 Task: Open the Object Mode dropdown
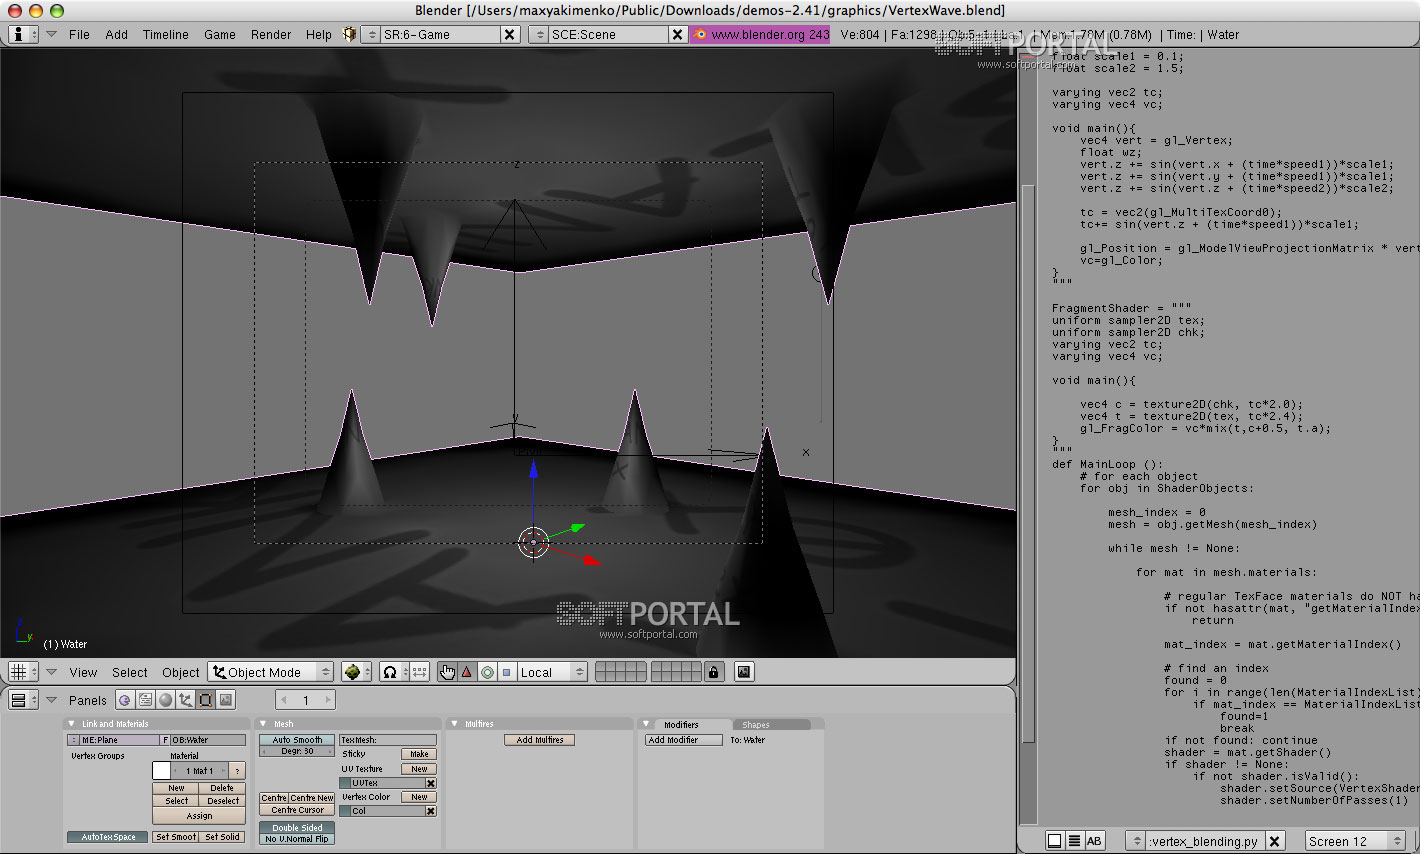(x=271, y=672)
